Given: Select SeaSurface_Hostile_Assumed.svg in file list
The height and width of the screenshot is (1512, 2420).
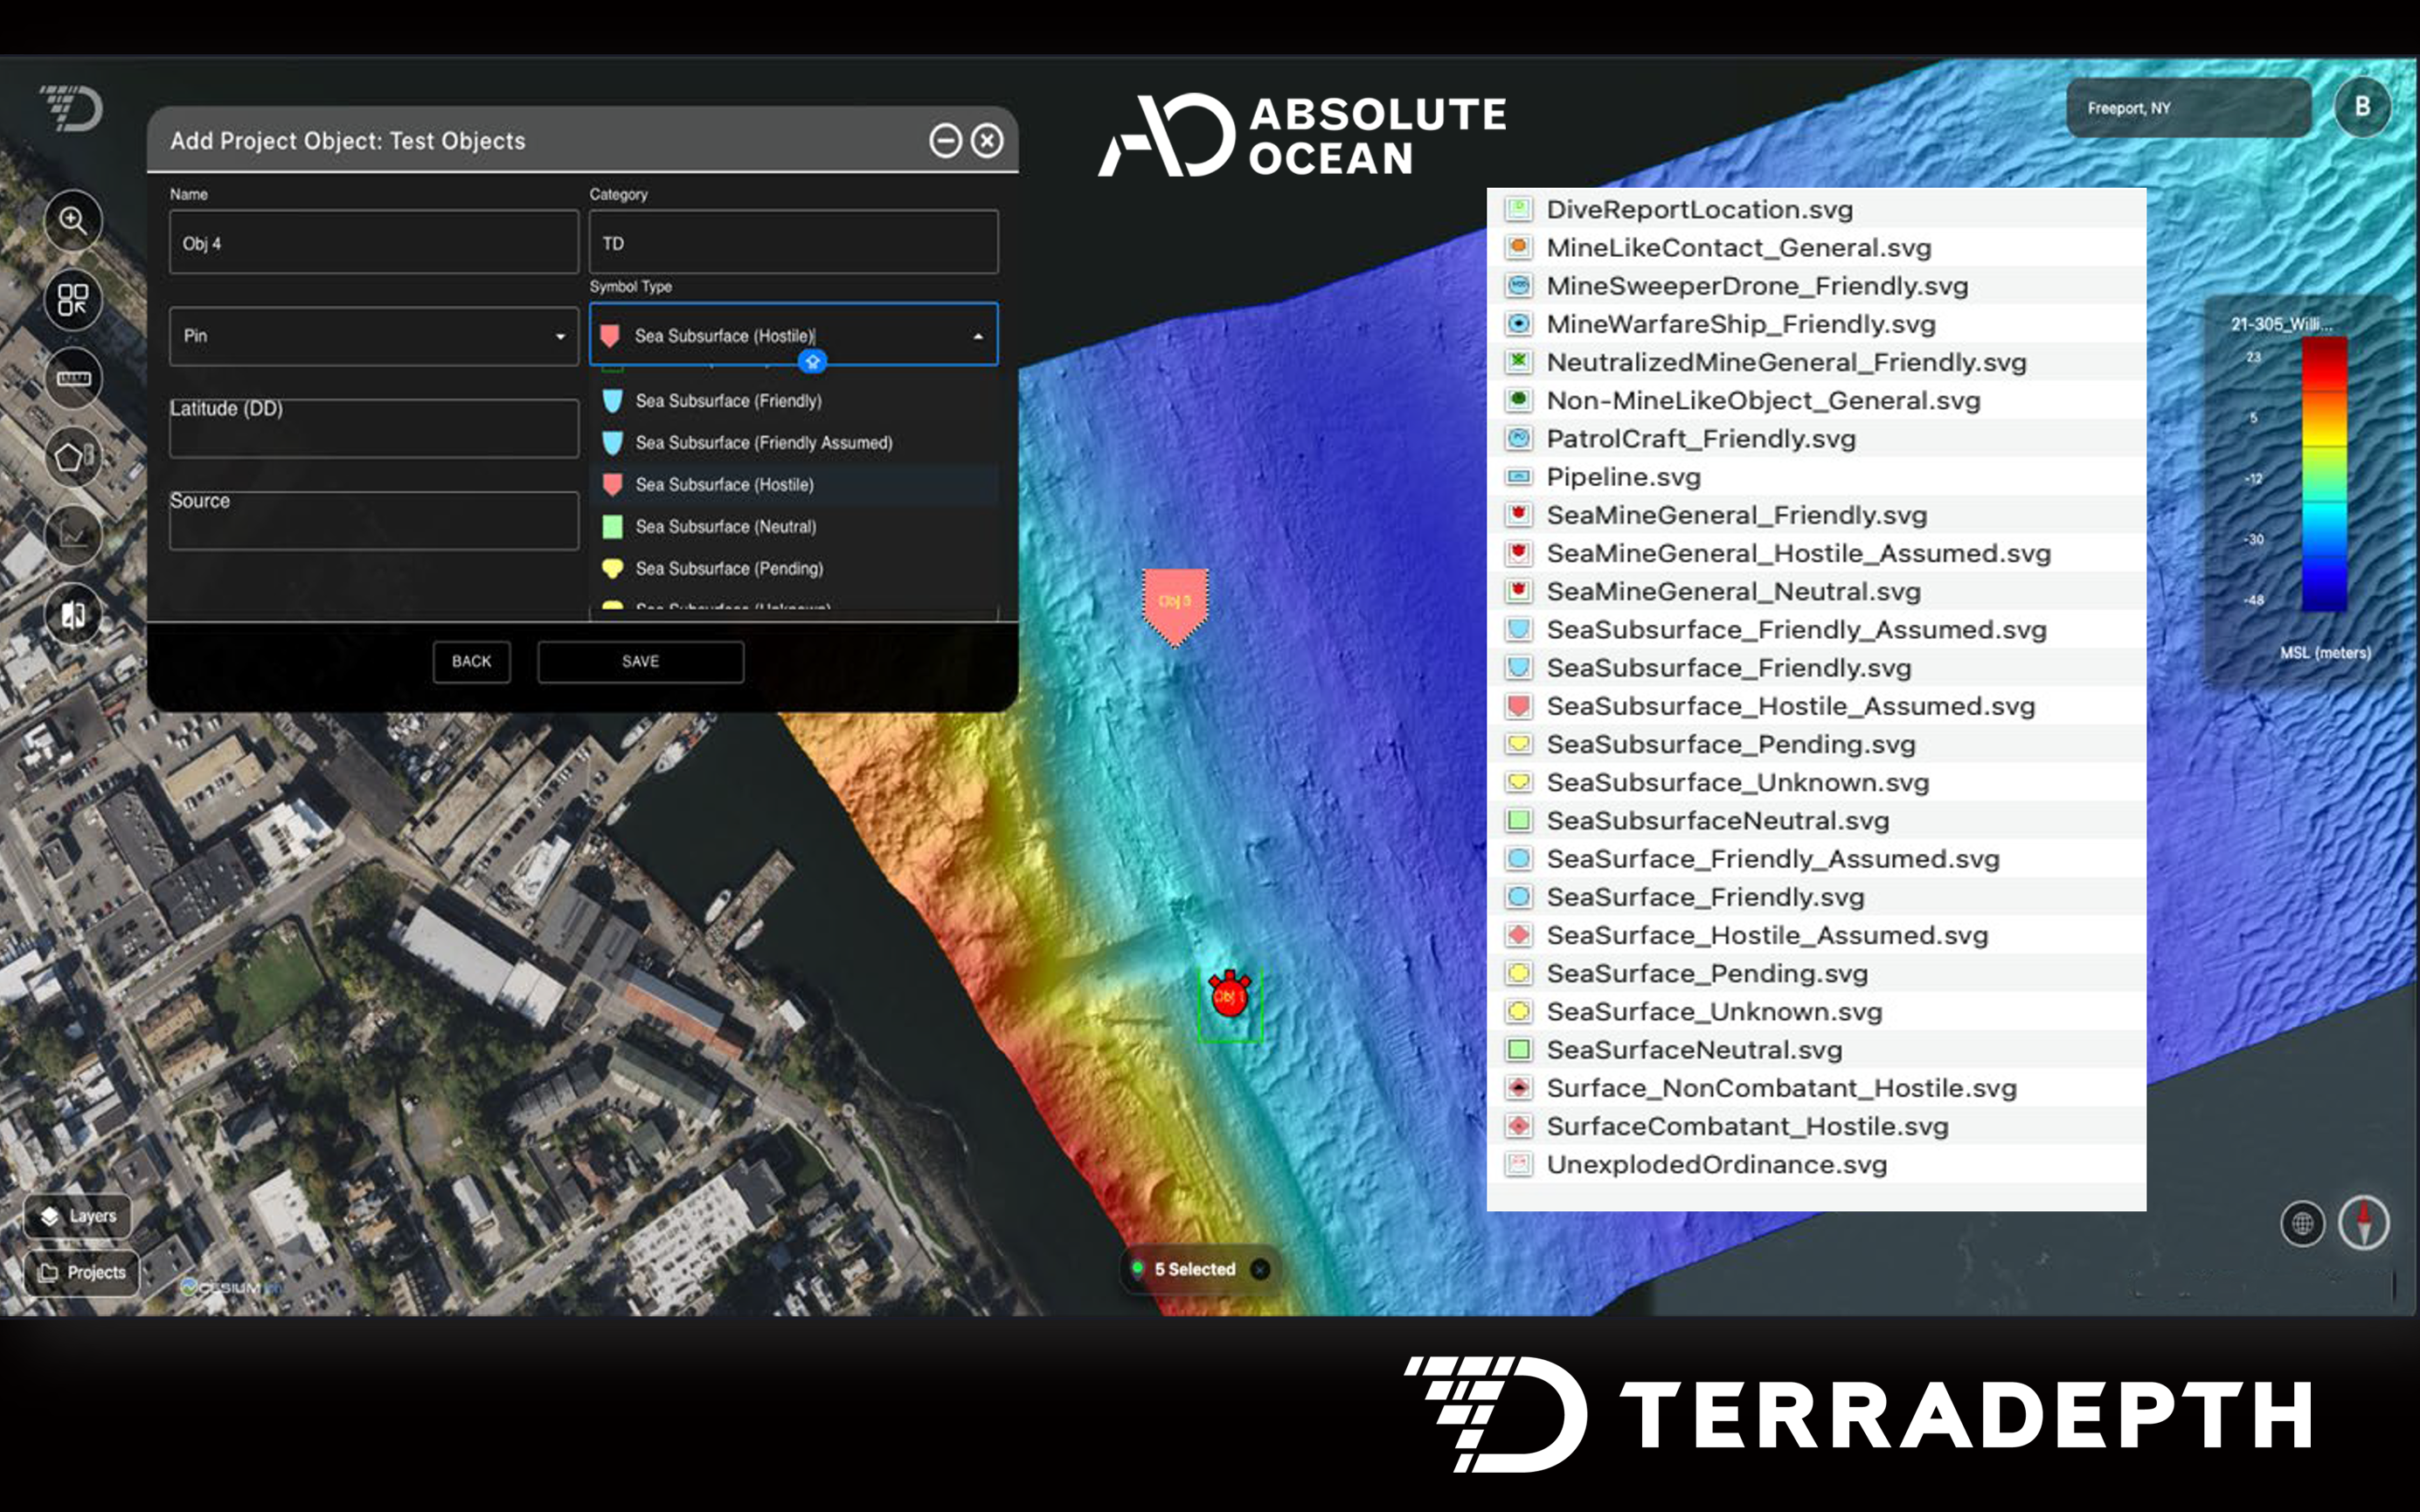Looking at the screenshot, I should 1817,935.
